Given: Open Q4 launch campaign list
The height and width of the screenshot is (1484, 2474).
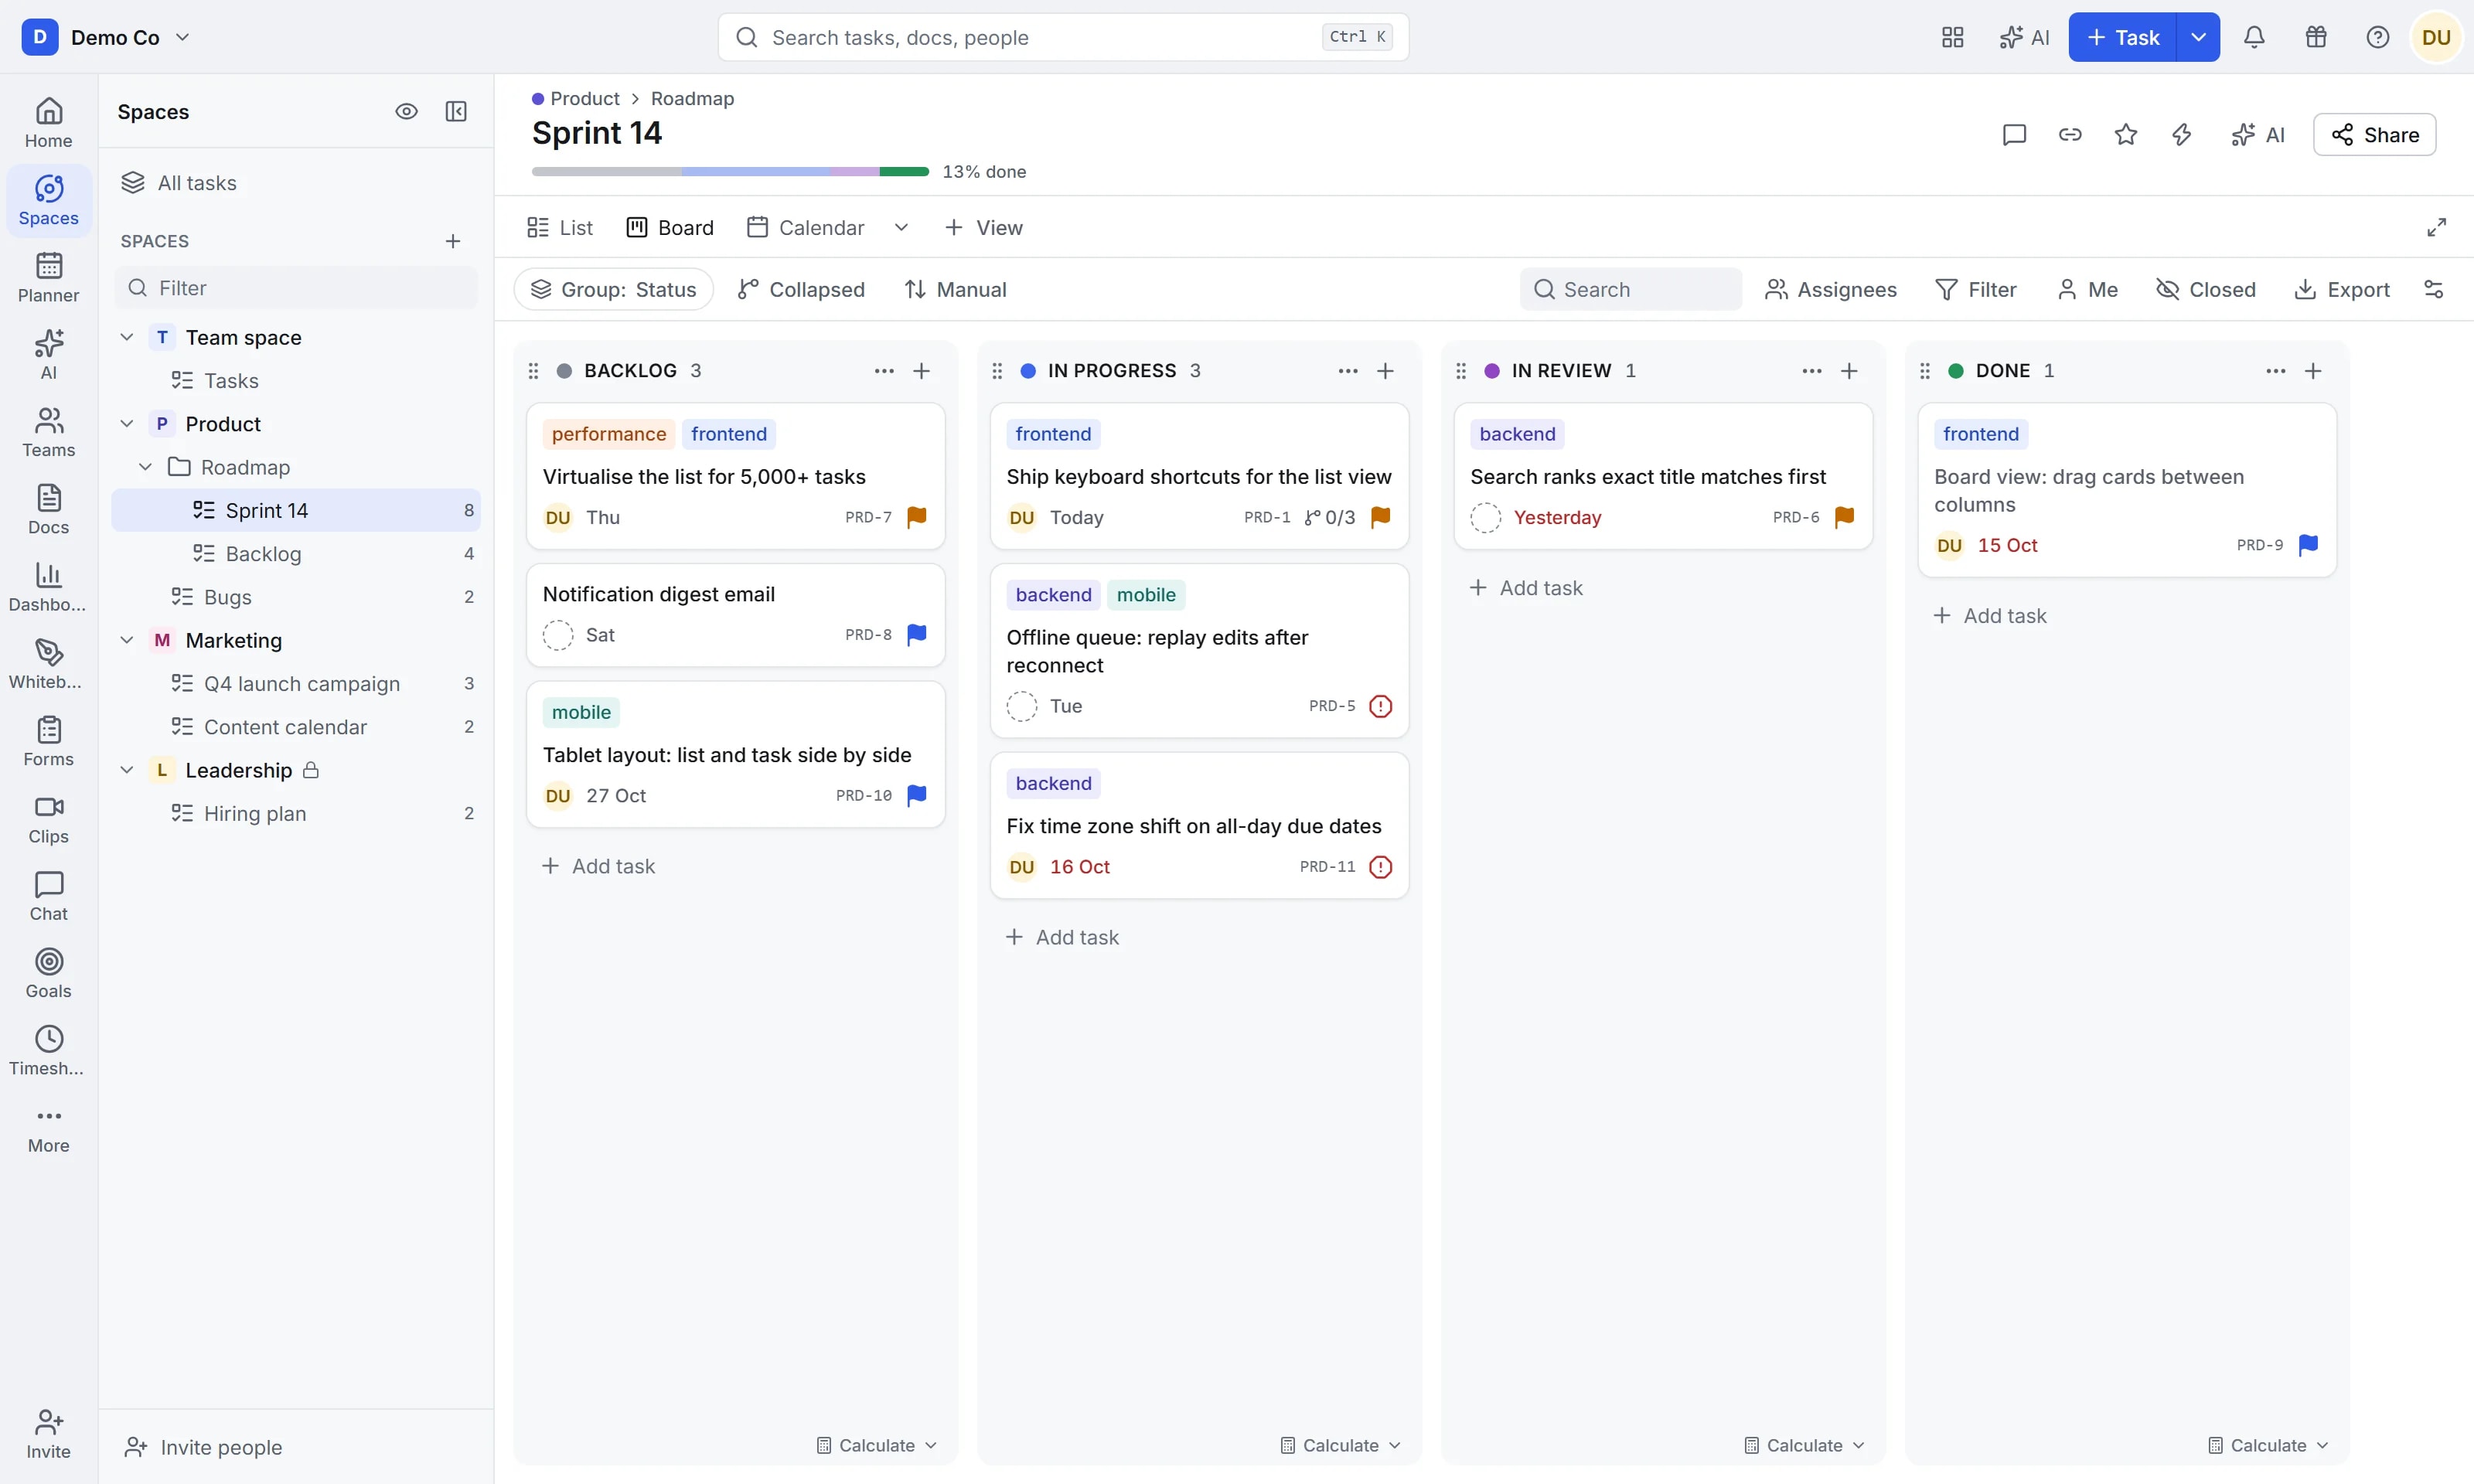Looking at the screenshot, I should pyautogui.click(x=296, y=683).
